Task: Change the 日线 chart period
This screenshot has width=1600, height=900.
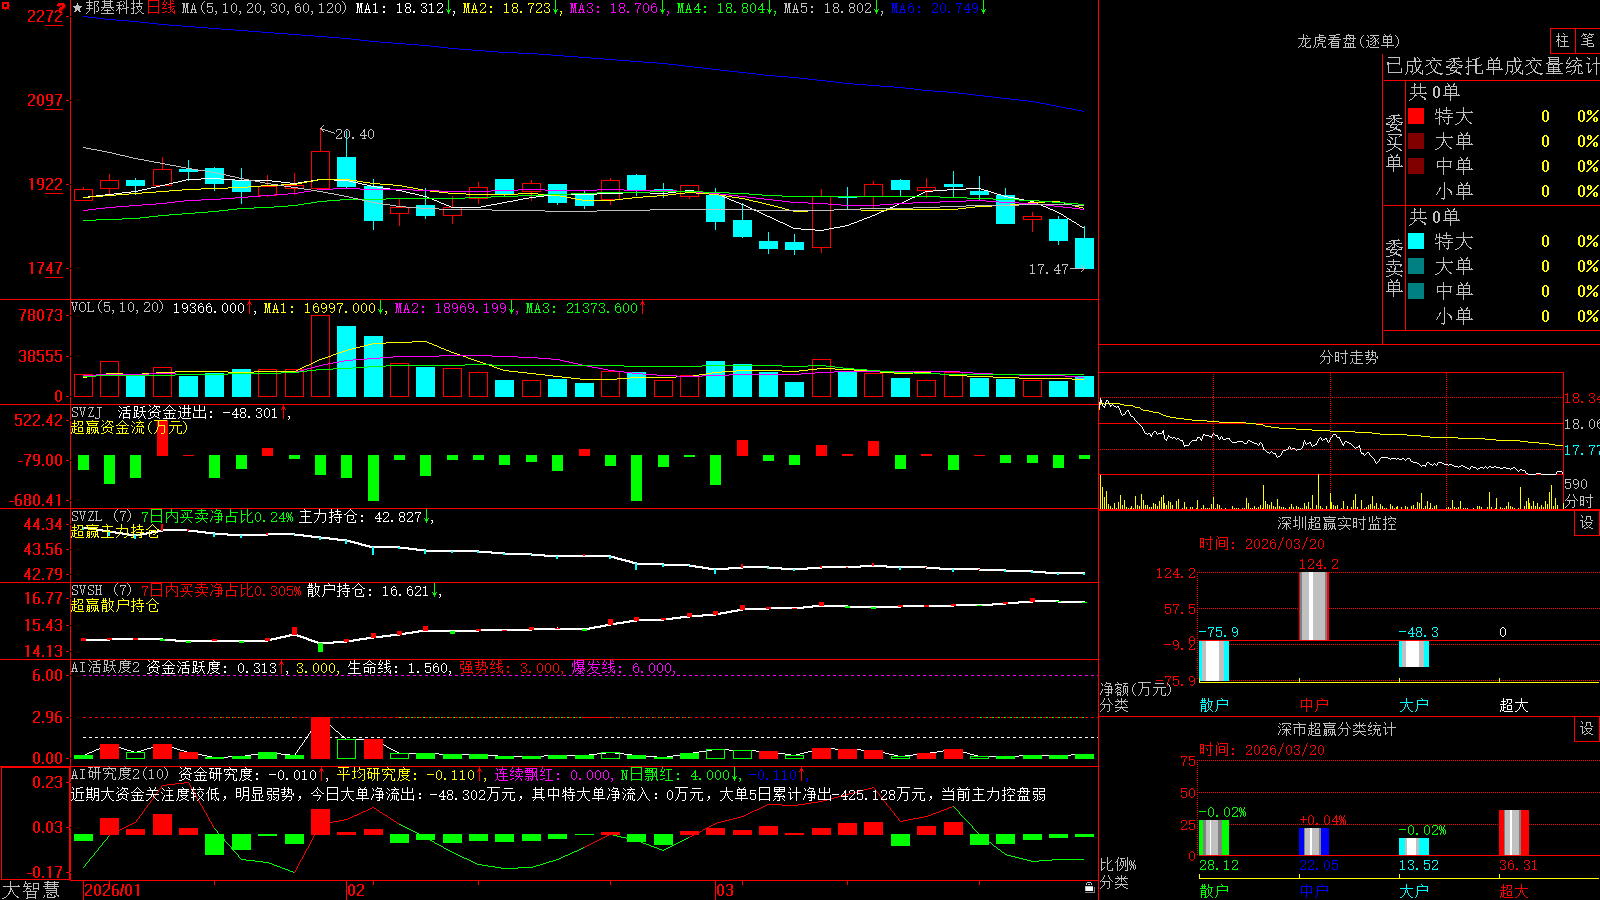Action: pyautogui.click(x=161, y=8)
